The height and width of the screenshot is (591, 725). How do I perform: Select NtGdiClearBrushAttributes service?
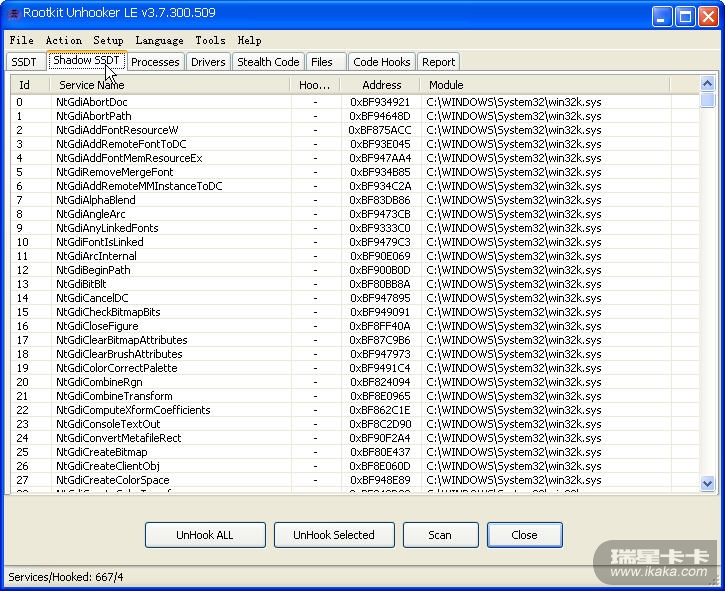355,354
